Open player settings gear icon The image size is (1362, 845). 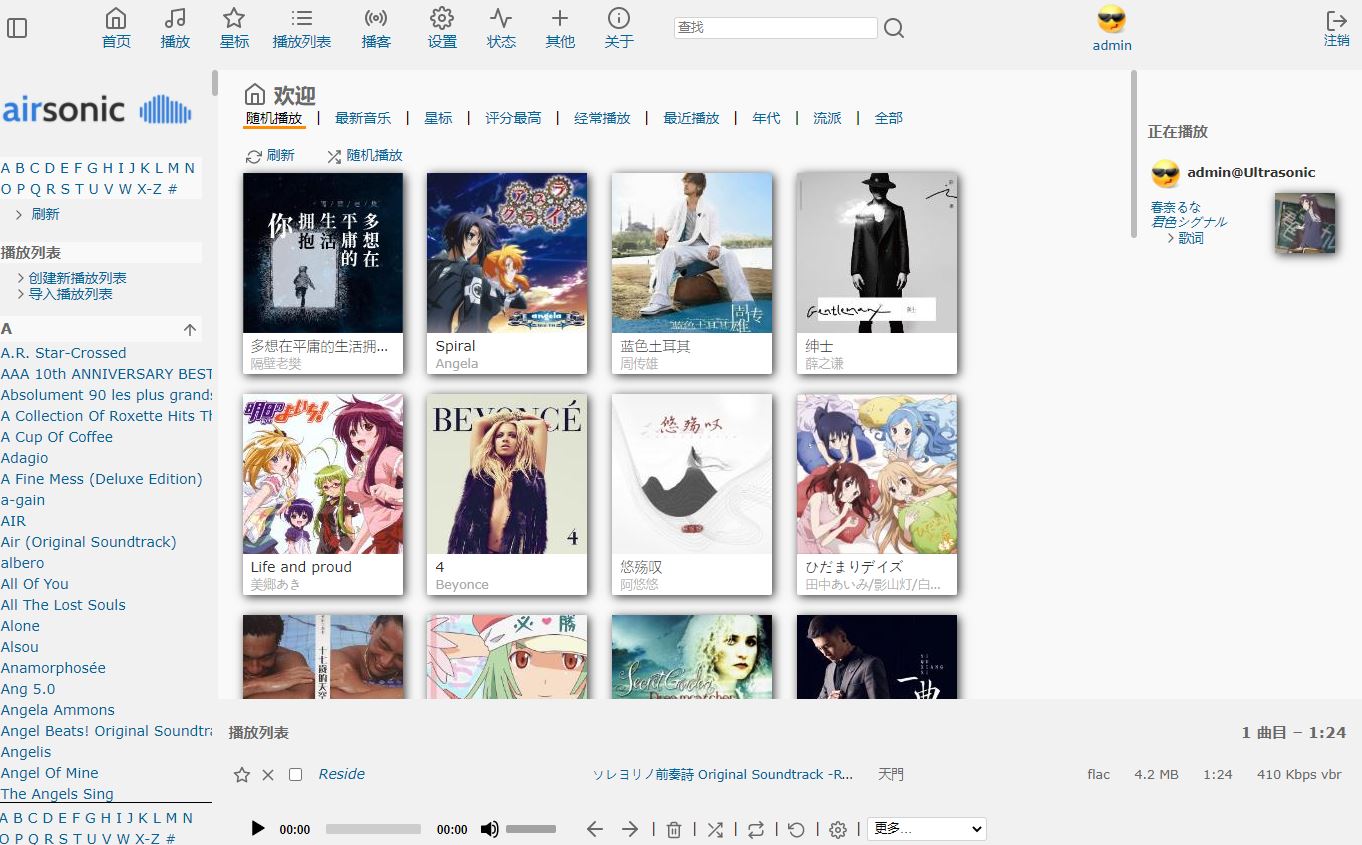[x=838, y=829]
